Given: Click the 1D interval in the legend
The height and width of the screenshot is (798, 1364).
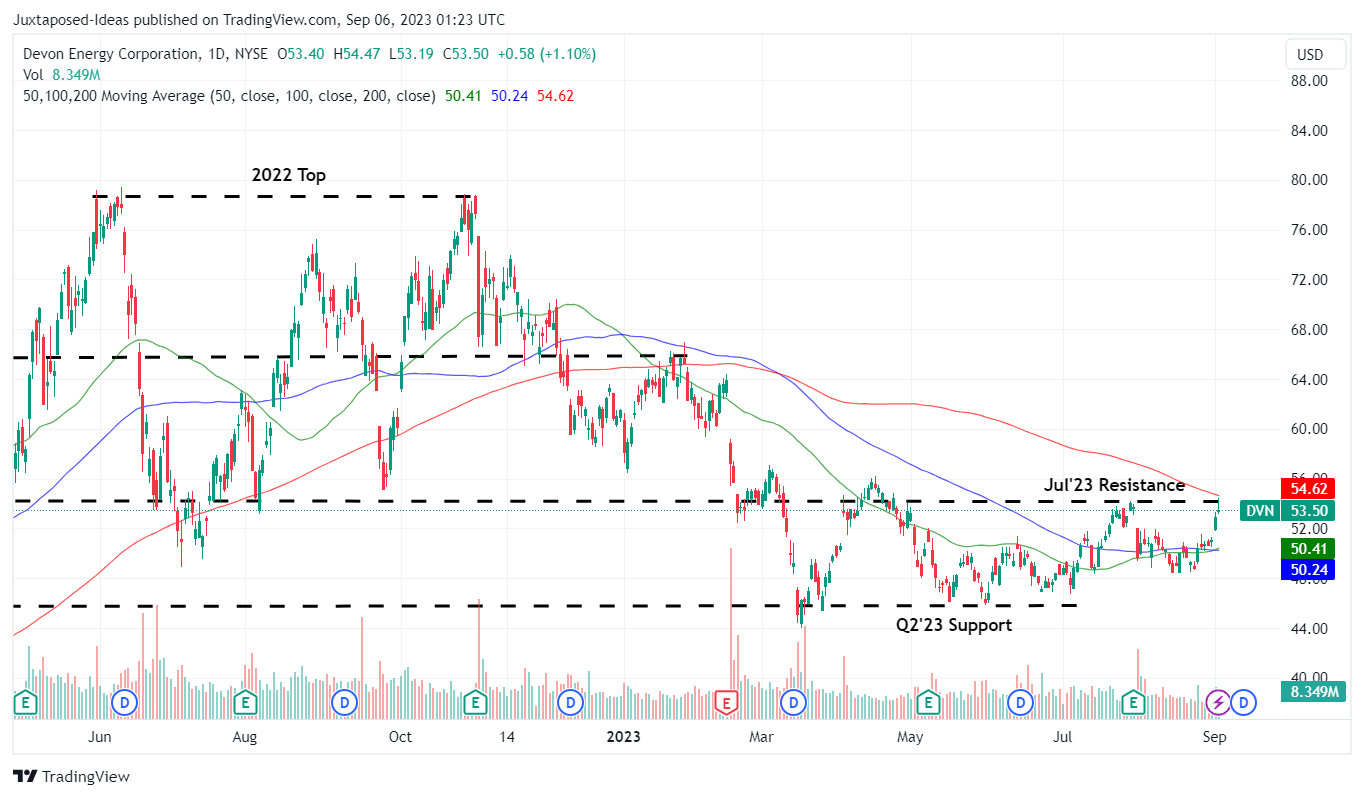Looking at the screenshot, I should tap(216, 54).
